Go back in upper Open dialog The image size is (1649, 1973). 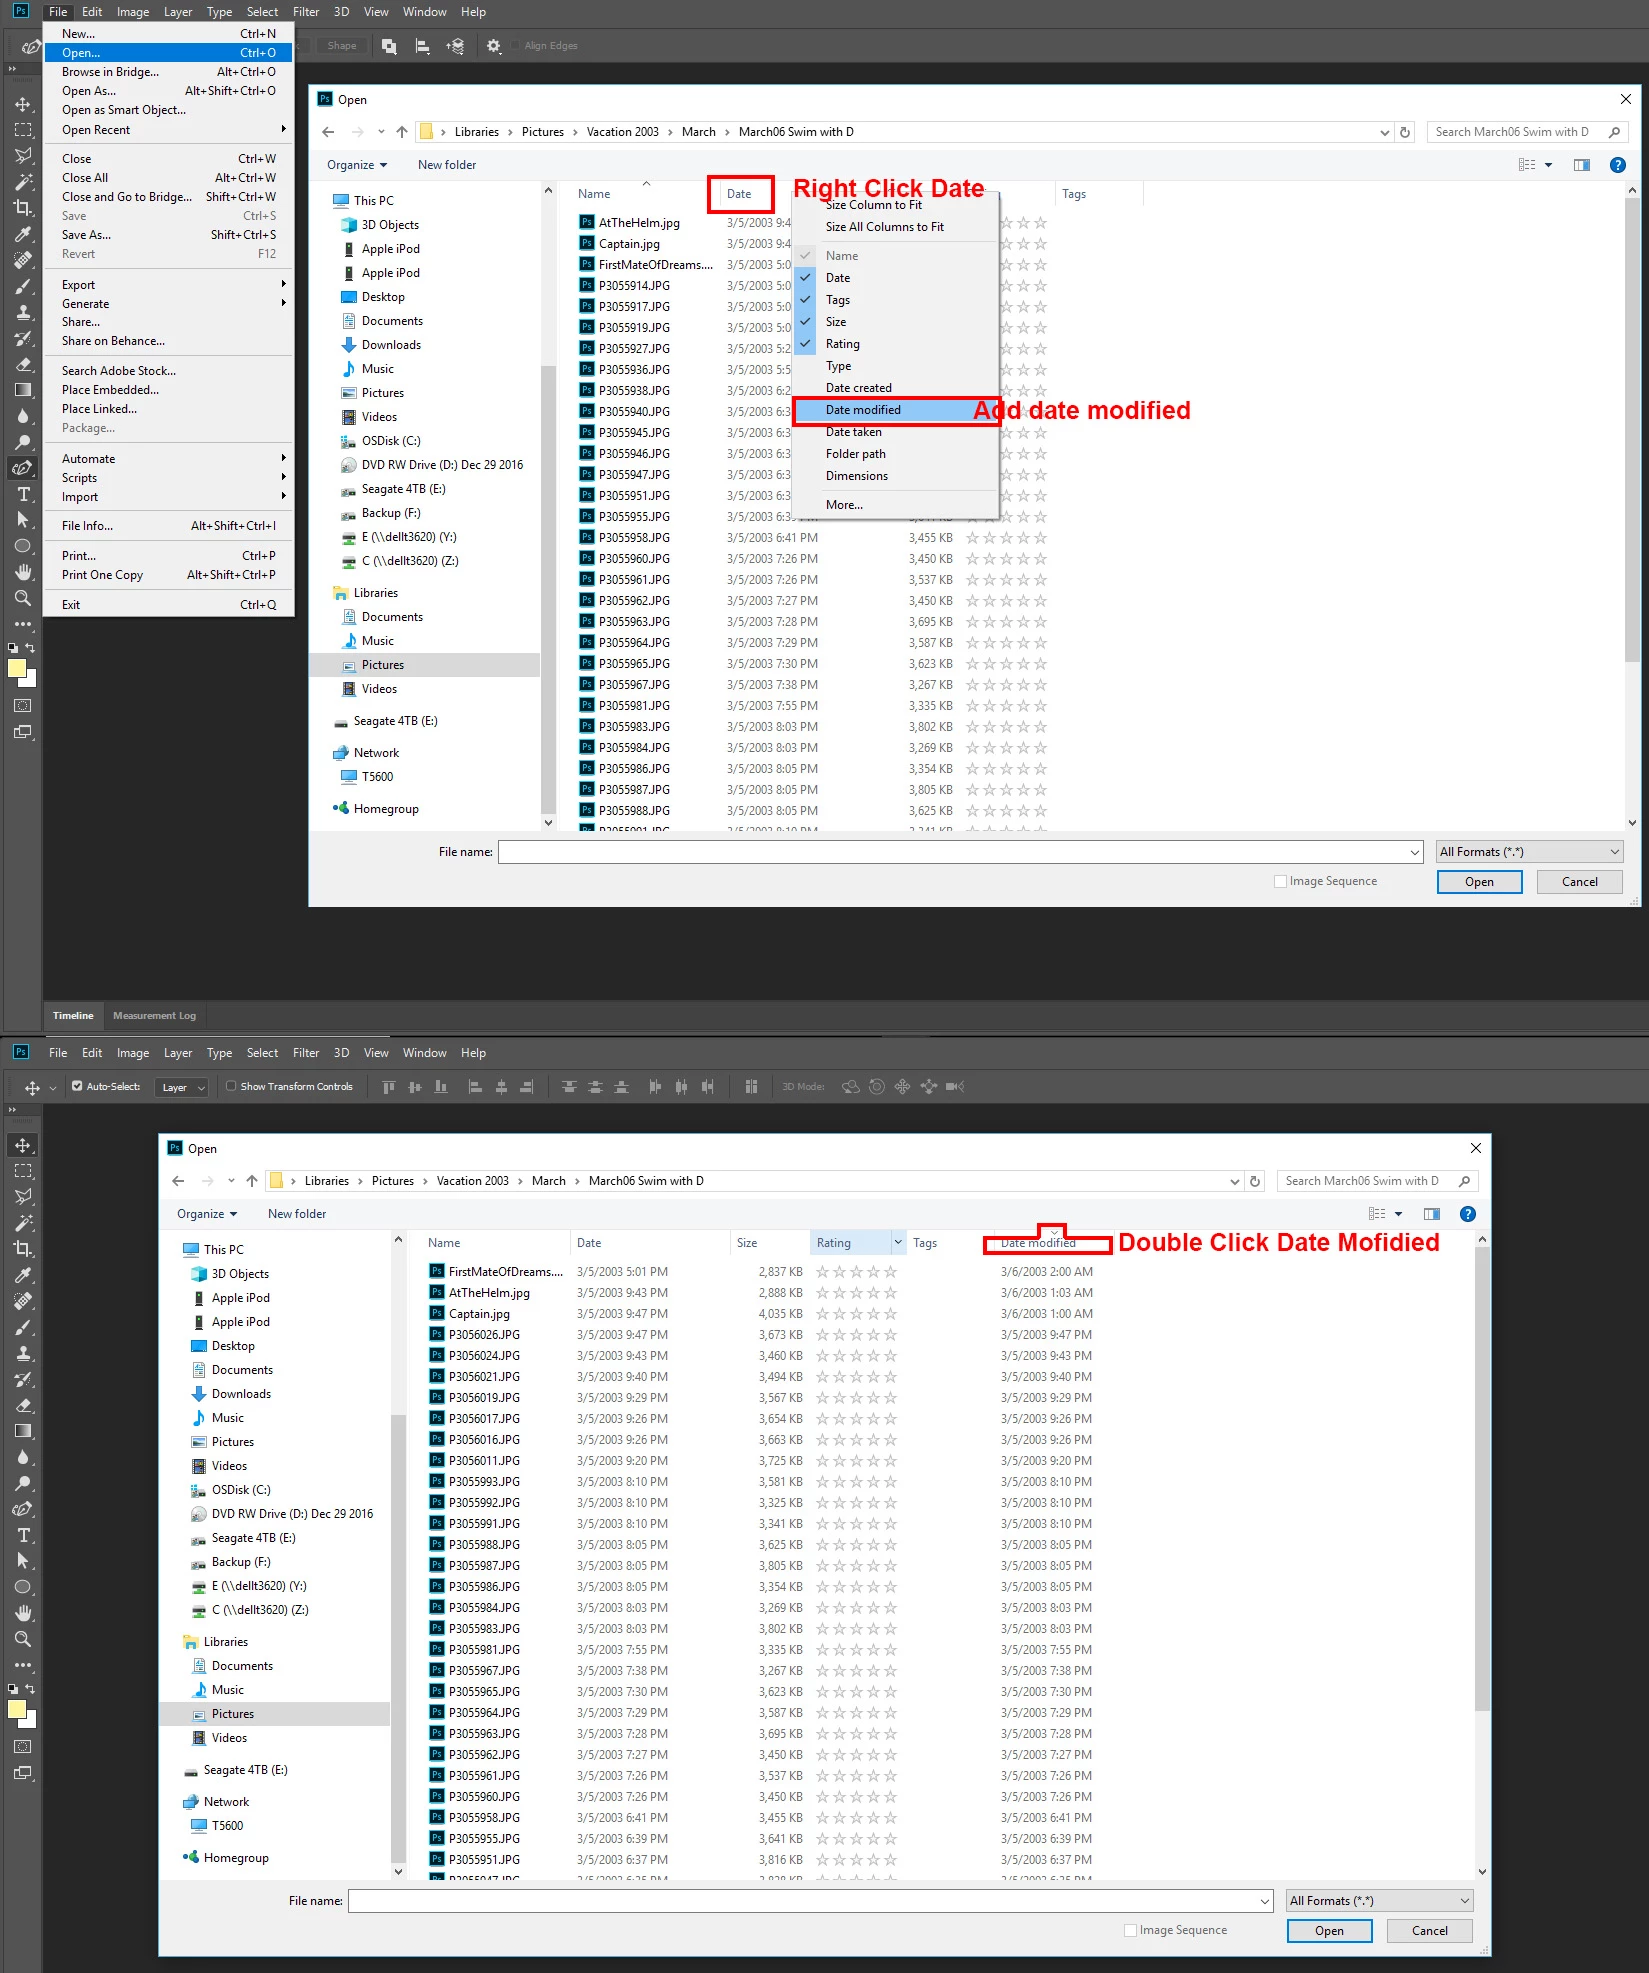click(328, 132)
